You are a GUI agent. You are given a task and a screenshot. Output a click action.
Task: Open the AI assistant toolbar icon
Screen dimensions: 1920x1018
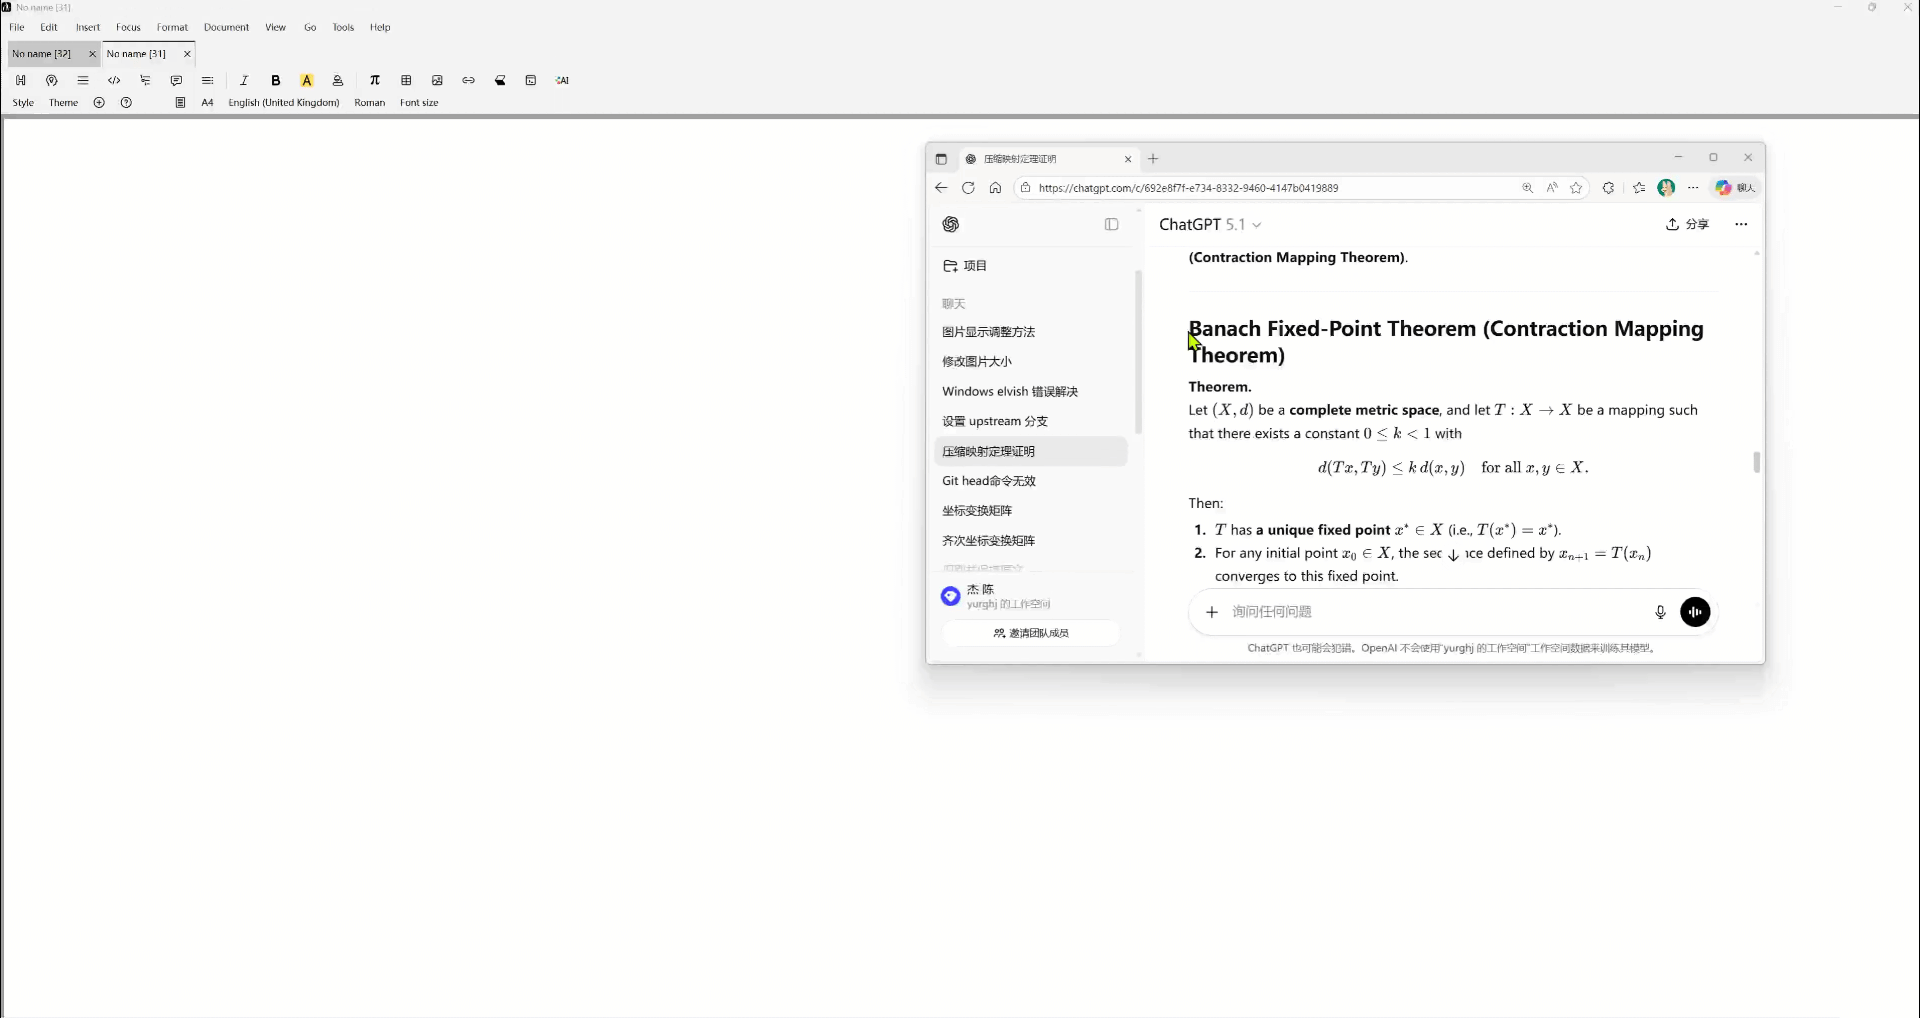click(562, 81)
